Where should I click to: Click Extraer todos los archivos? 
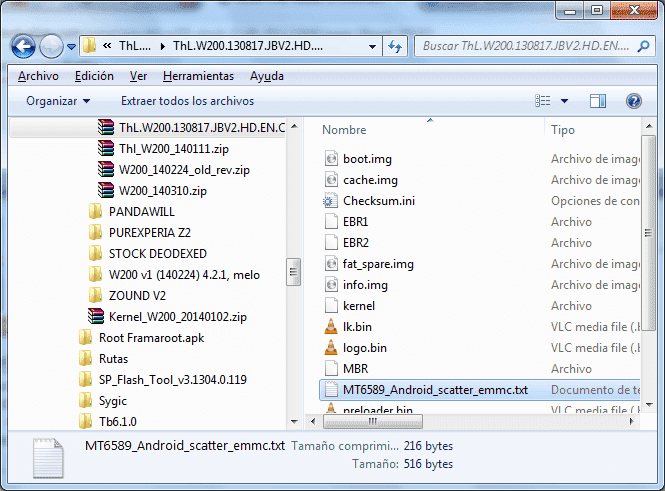coord(187,101)
